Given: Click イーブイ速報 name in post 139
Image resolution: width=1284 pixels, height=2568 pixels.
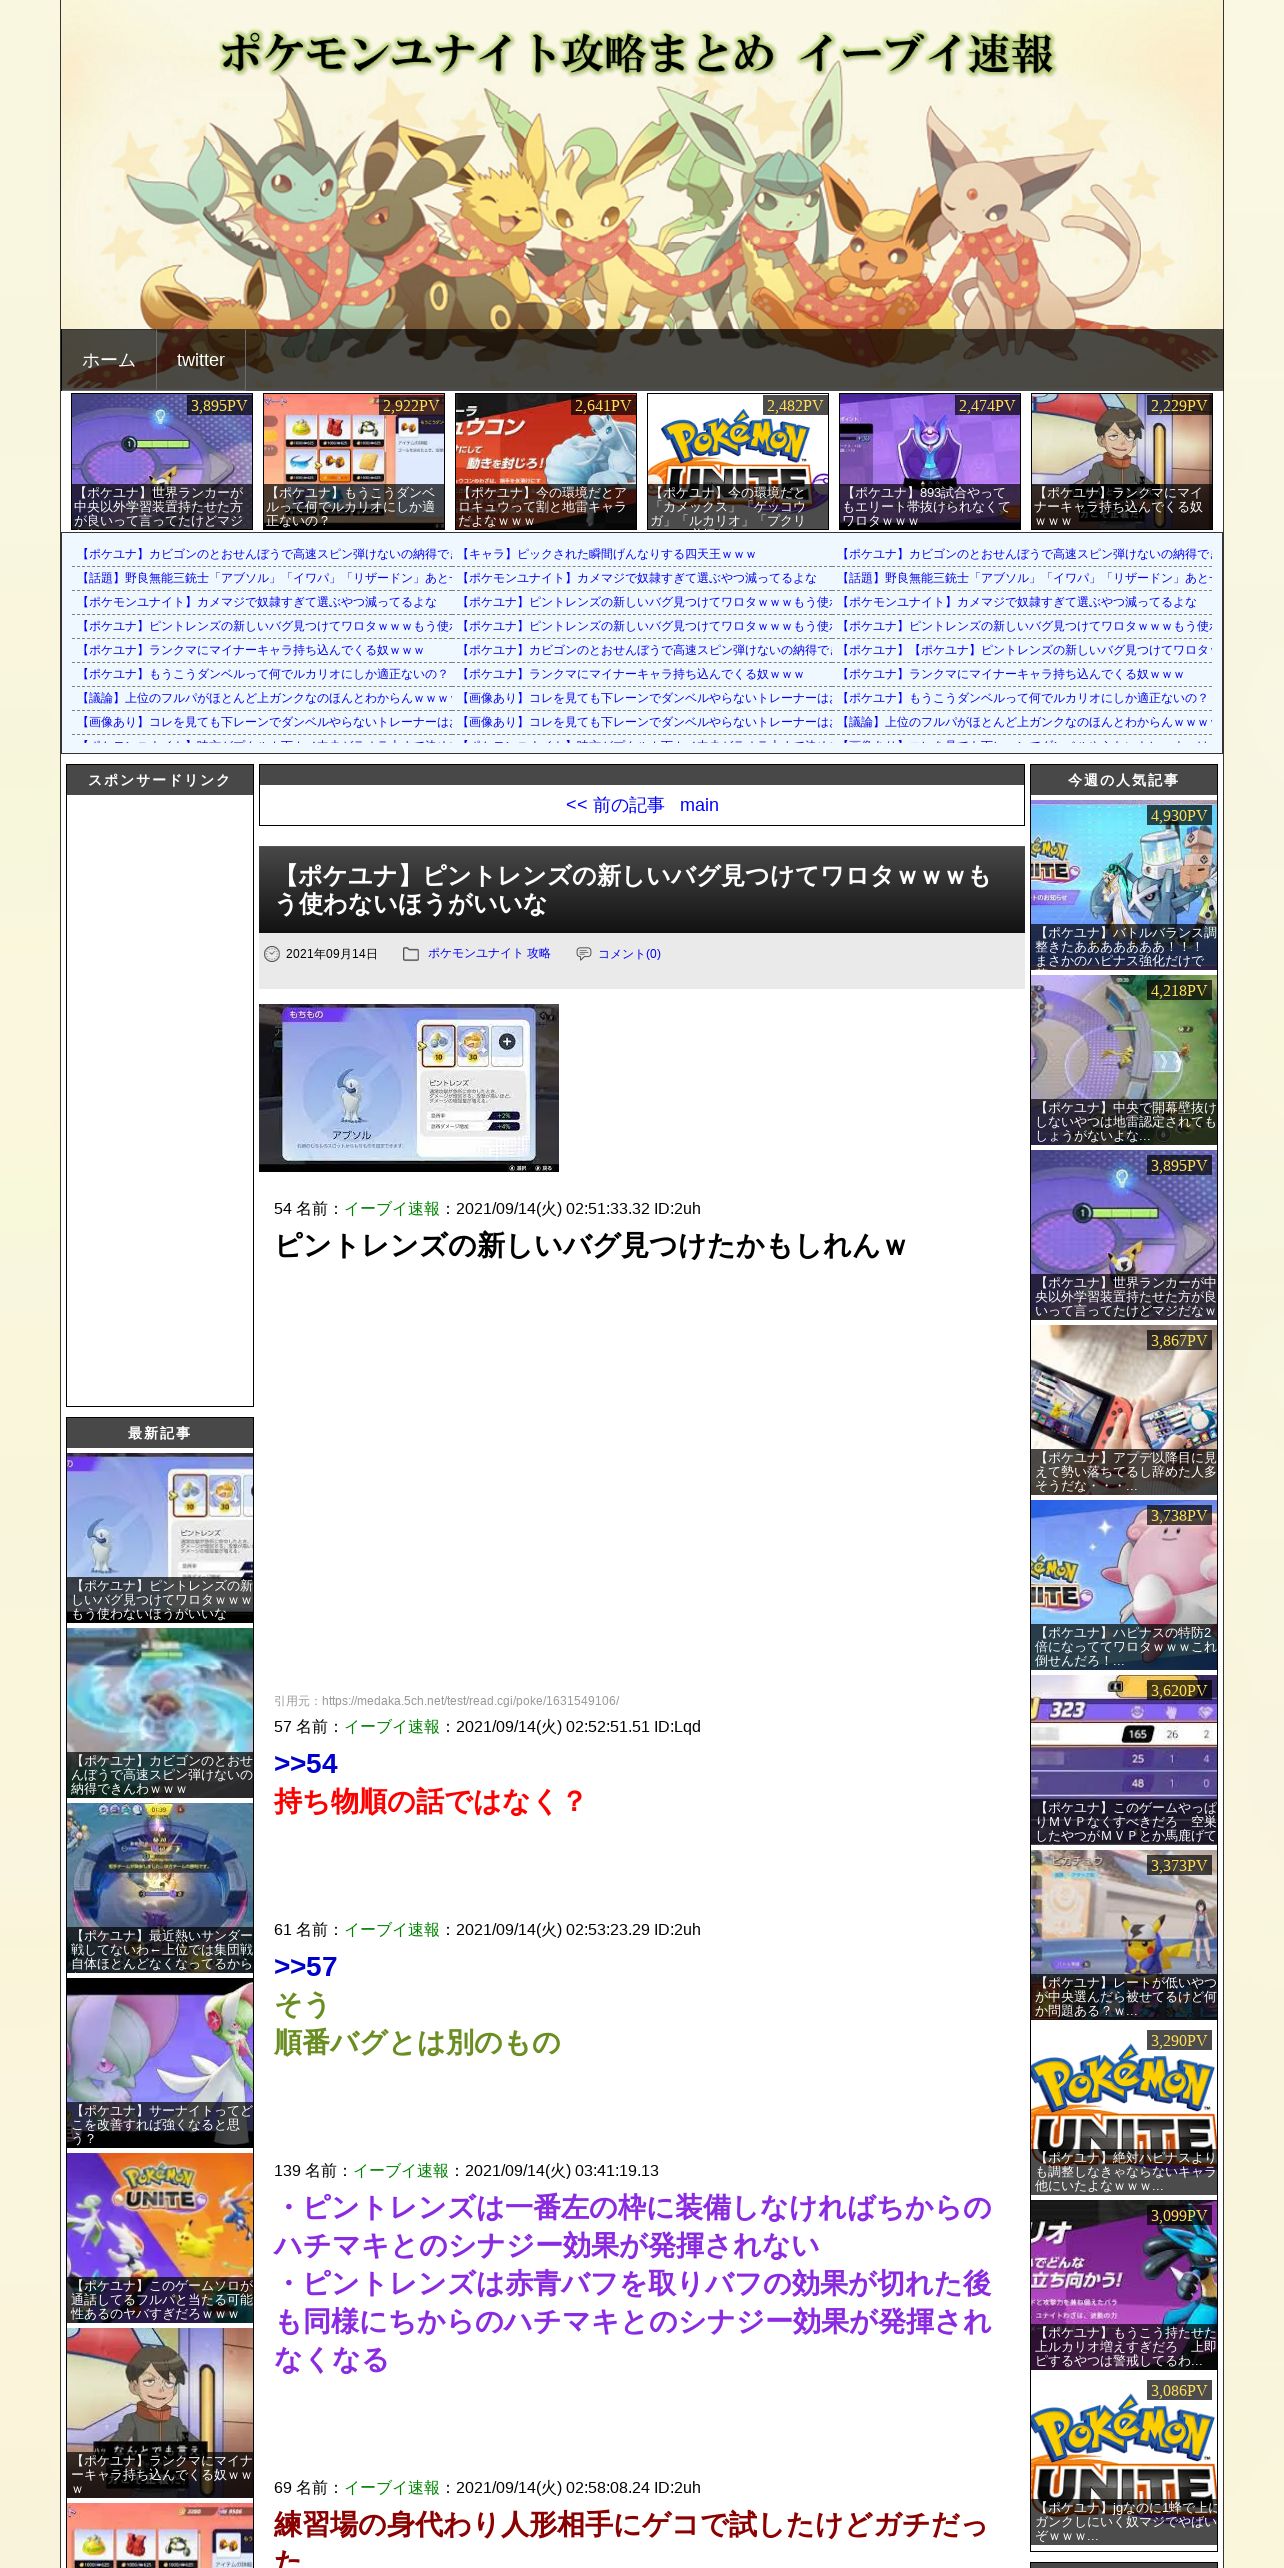Looking at the screenshot, I should coord(401,2170).
